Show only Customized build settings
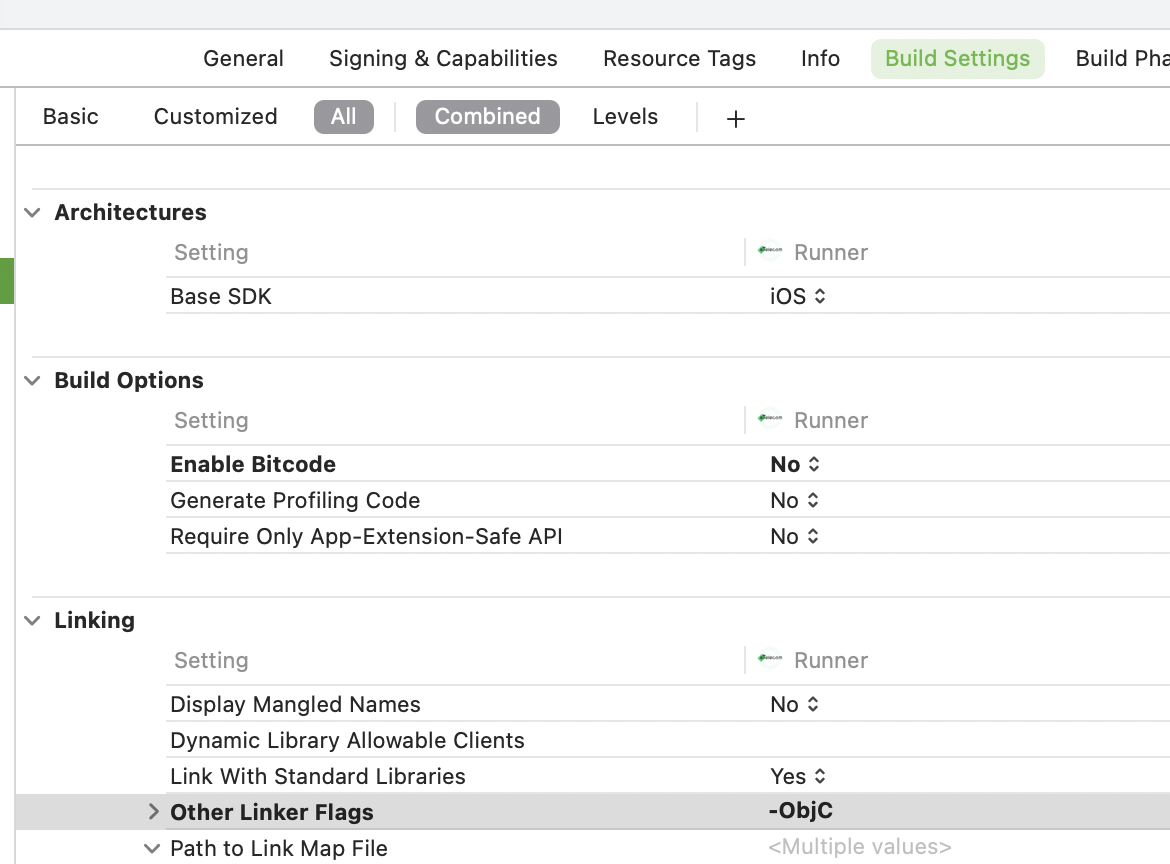The height and width of the screenshot is (864, 1170). coord(215,117)
